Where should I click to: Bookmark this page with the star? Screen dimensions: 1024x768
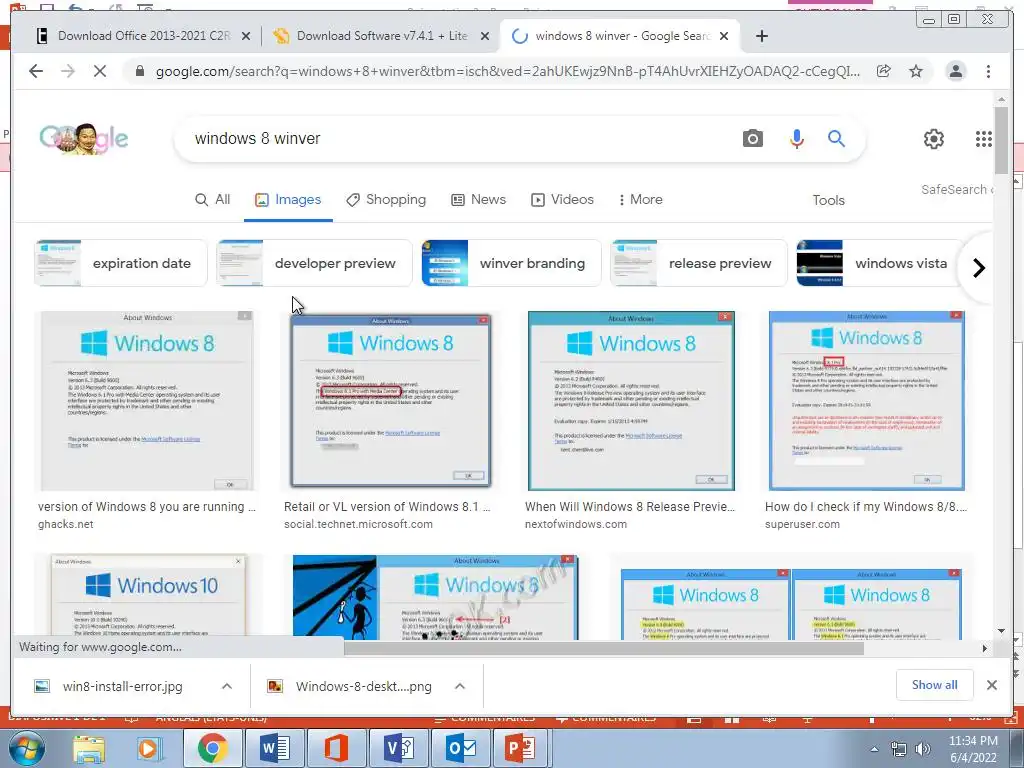[916, 71]
